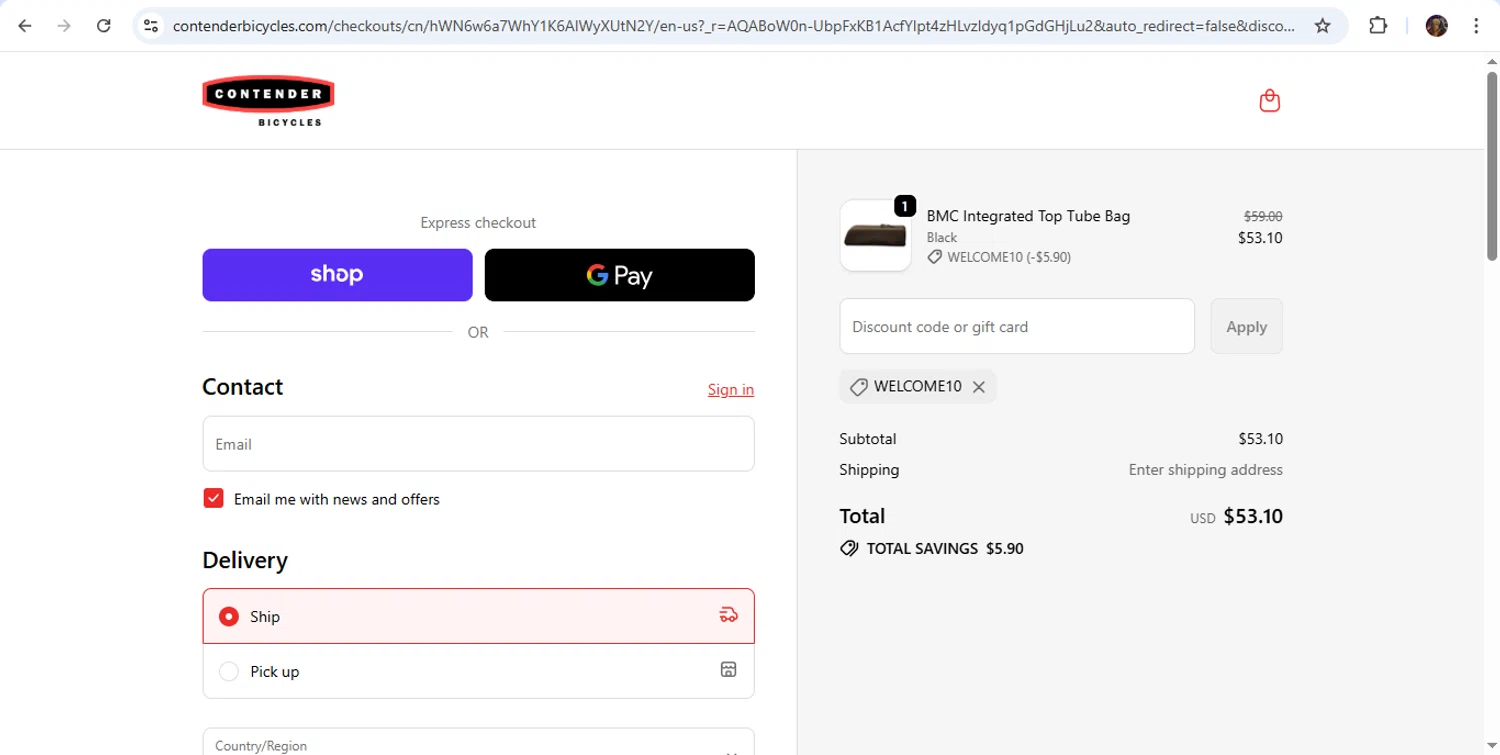Screen dimensions: 1500x755
Task: Focus the Email input field
Action: tap(478, 444)
